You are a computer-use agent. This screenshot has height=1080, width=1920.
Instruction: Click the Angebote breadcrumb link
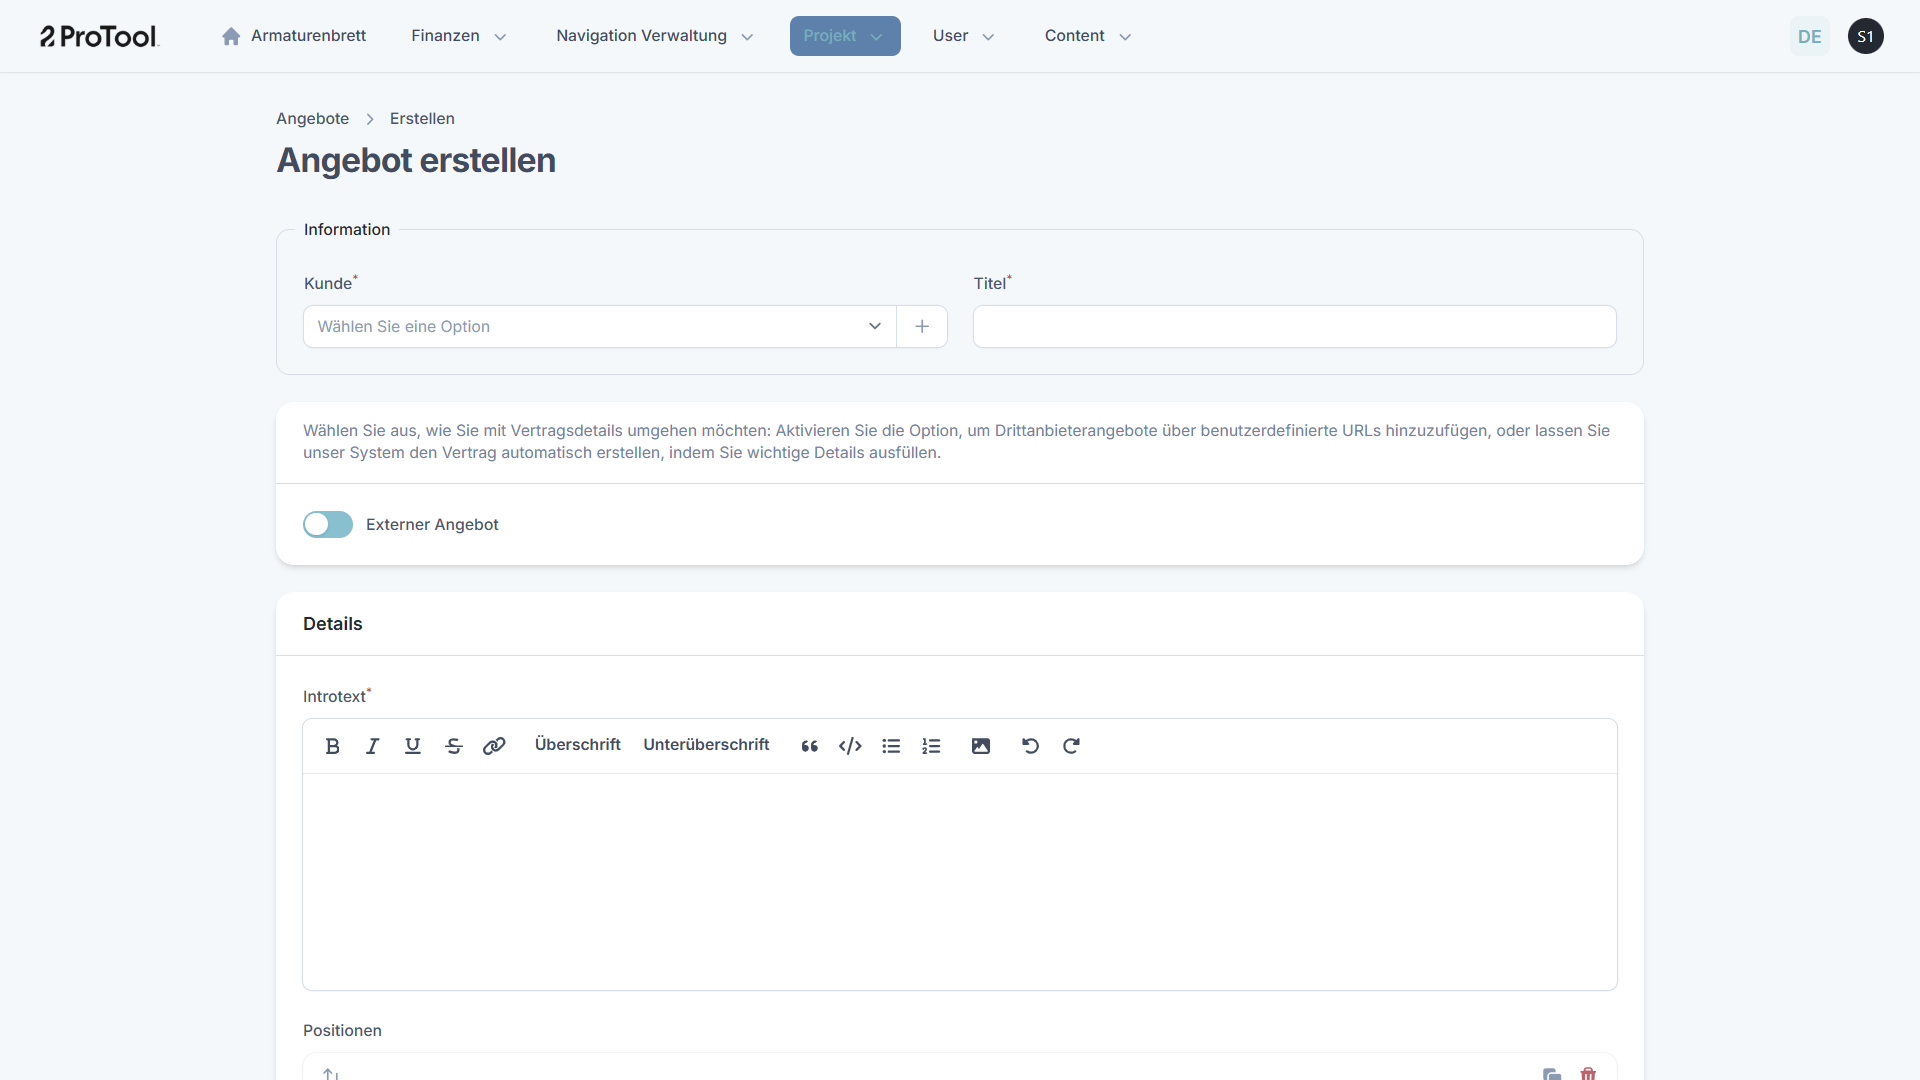(312, 118)
